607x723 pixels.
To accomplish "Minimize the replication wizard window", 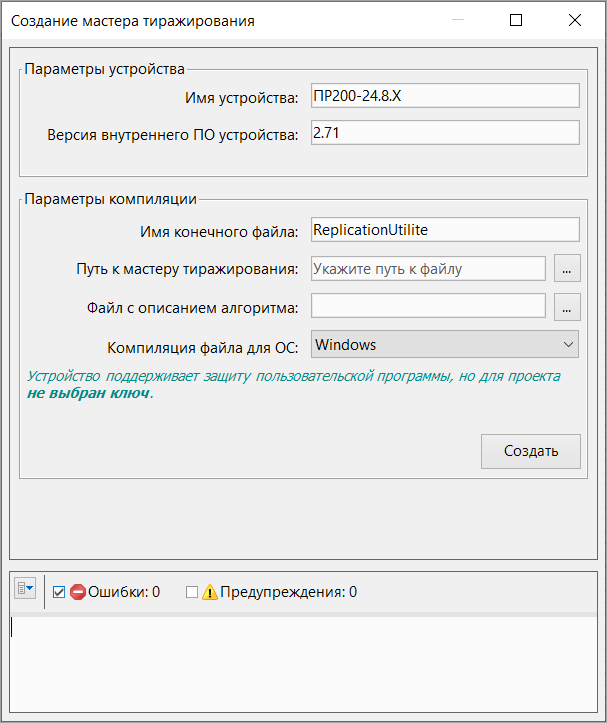I will click(x=459, y=20).
